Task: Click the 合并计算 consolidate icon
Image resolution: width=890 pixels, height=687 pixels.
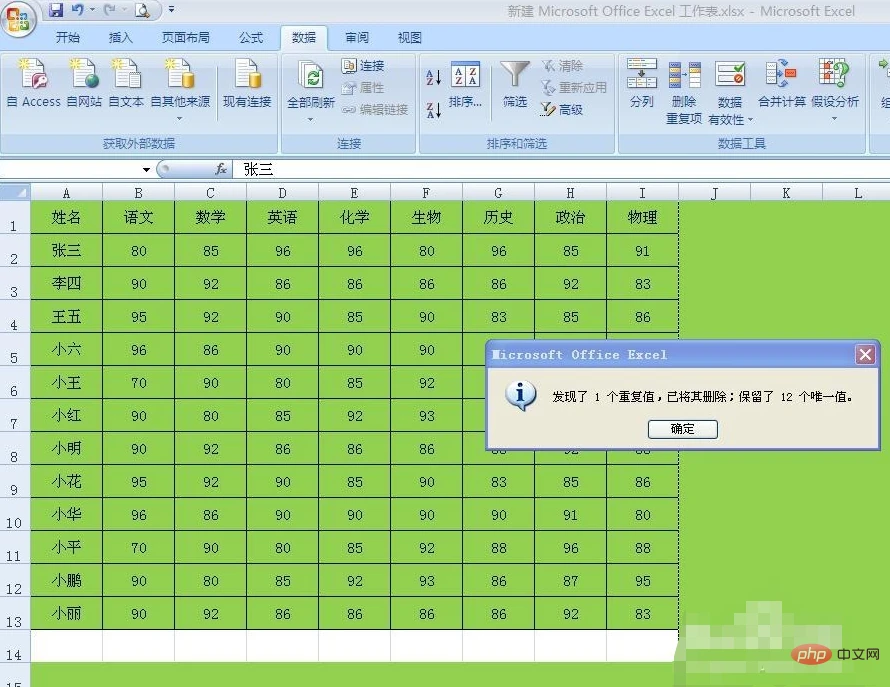Action: pyautogui.click(x=781, y=76)
